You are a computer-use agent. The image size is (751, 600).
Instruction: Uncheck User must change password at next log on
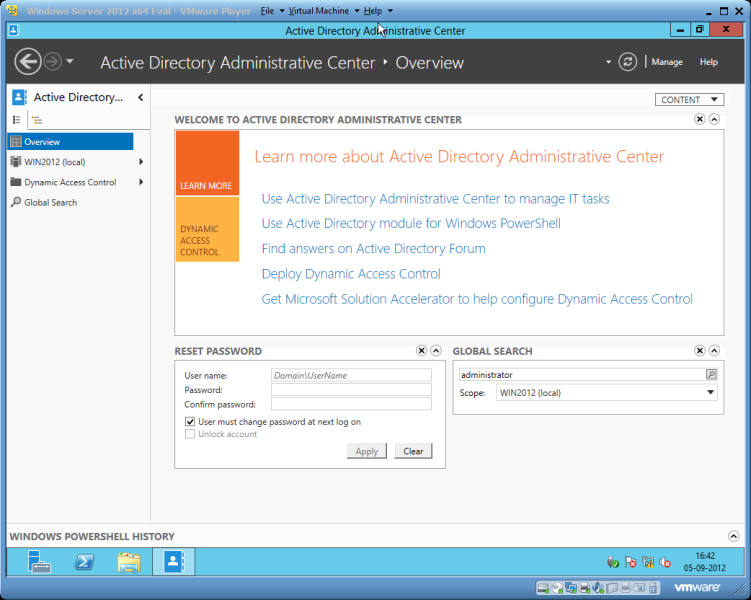tap(190, 422)
